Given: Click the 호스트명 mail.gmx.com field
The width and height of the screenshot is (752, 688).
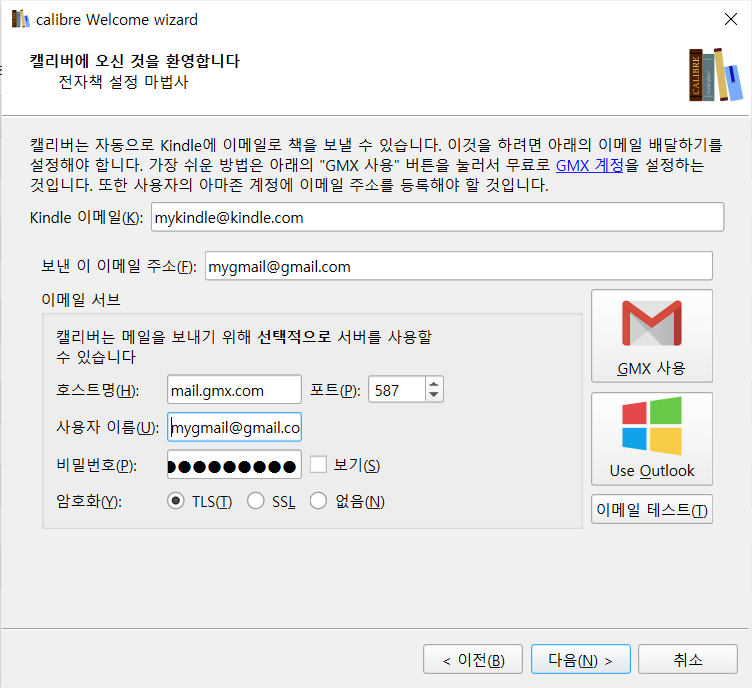Looking at the screenshot, I should coord(234,390).
